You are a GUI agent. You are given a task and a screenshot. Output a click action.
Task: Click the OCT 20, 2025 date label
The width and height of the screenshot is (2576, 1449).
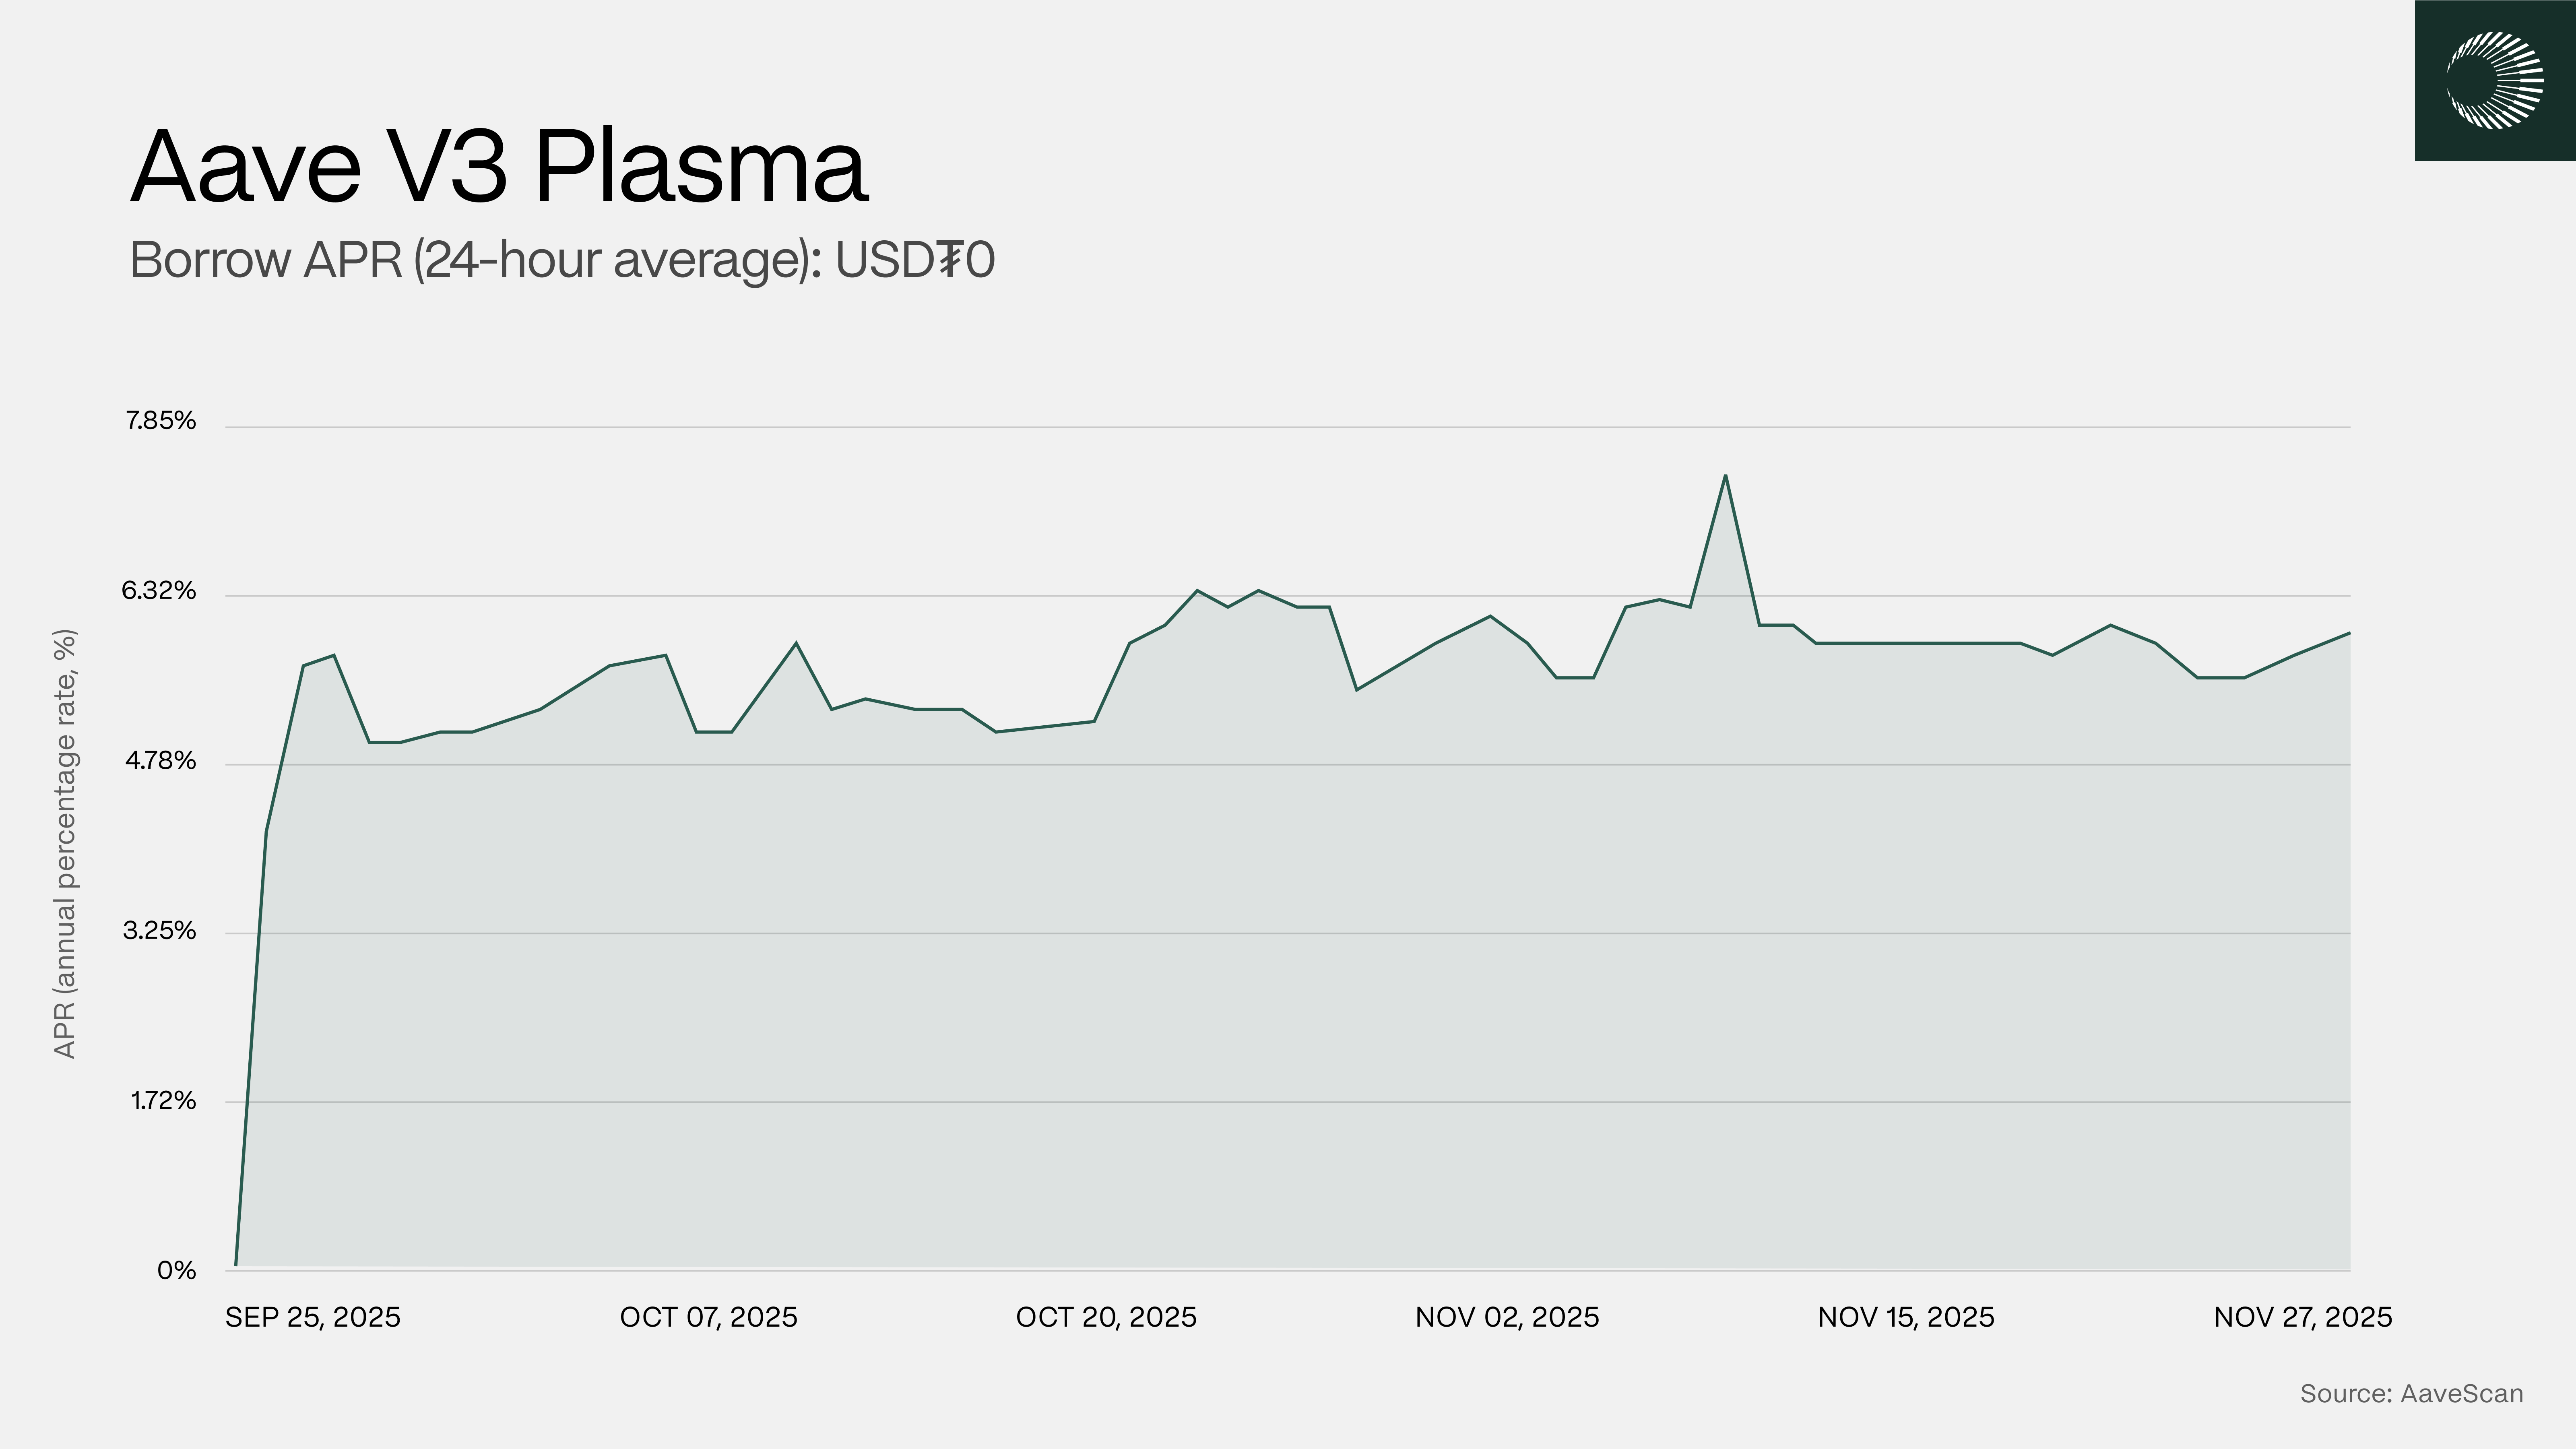pos(1106,1317)
